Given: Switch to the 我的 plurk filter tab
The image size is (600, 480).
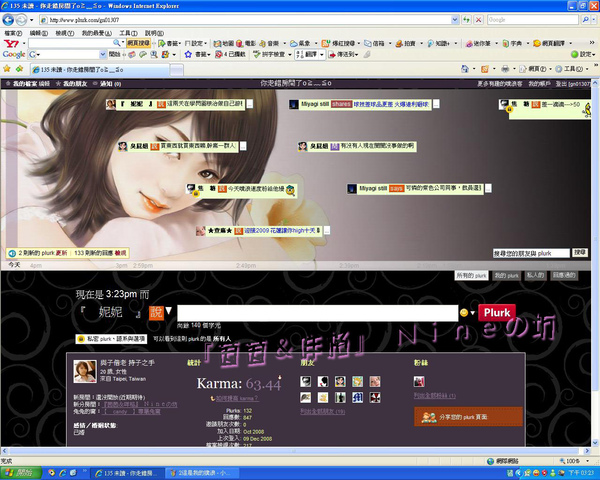Looking at the screenshot, I should (506, 276).
